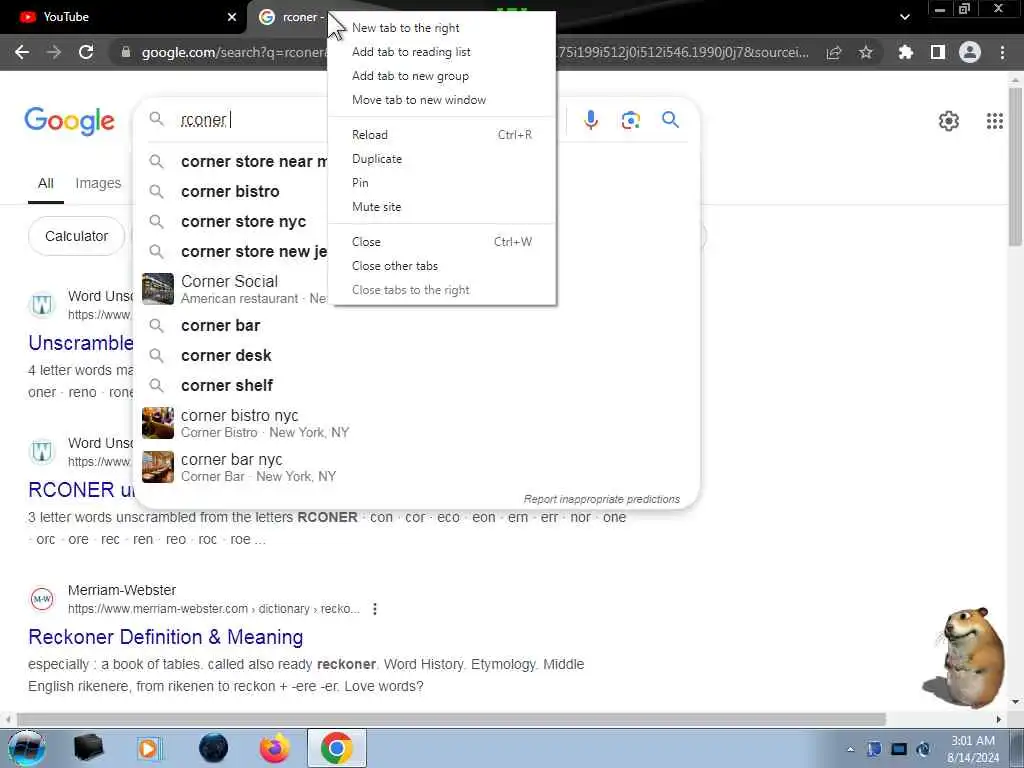Image resolution: width=1024 pixels, height=768 pixels.
Task: Switch to the YouTube tab
Action: [123, 17]
